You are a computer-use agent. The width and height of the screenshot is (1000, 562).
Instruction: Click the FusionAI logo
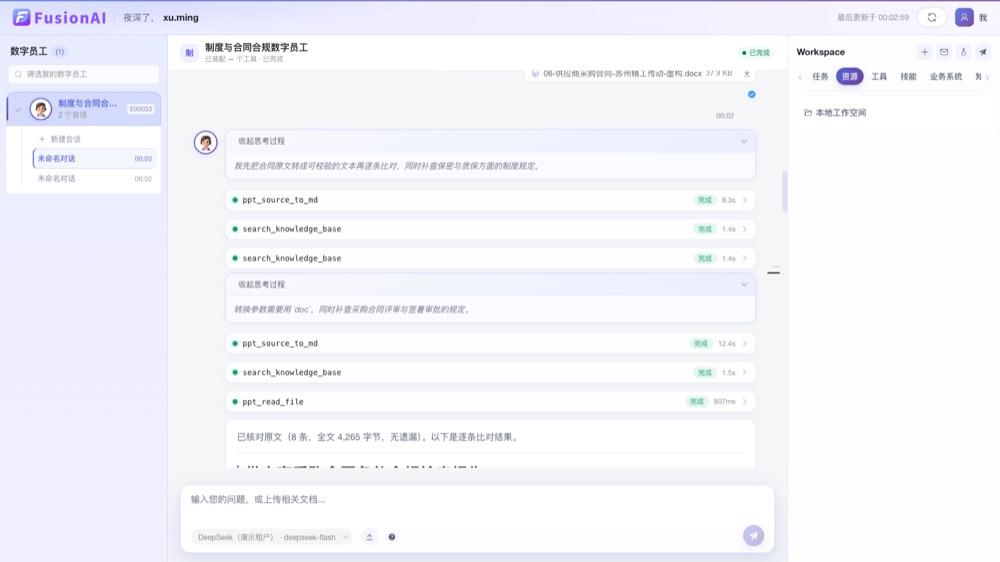click(59, 17)
